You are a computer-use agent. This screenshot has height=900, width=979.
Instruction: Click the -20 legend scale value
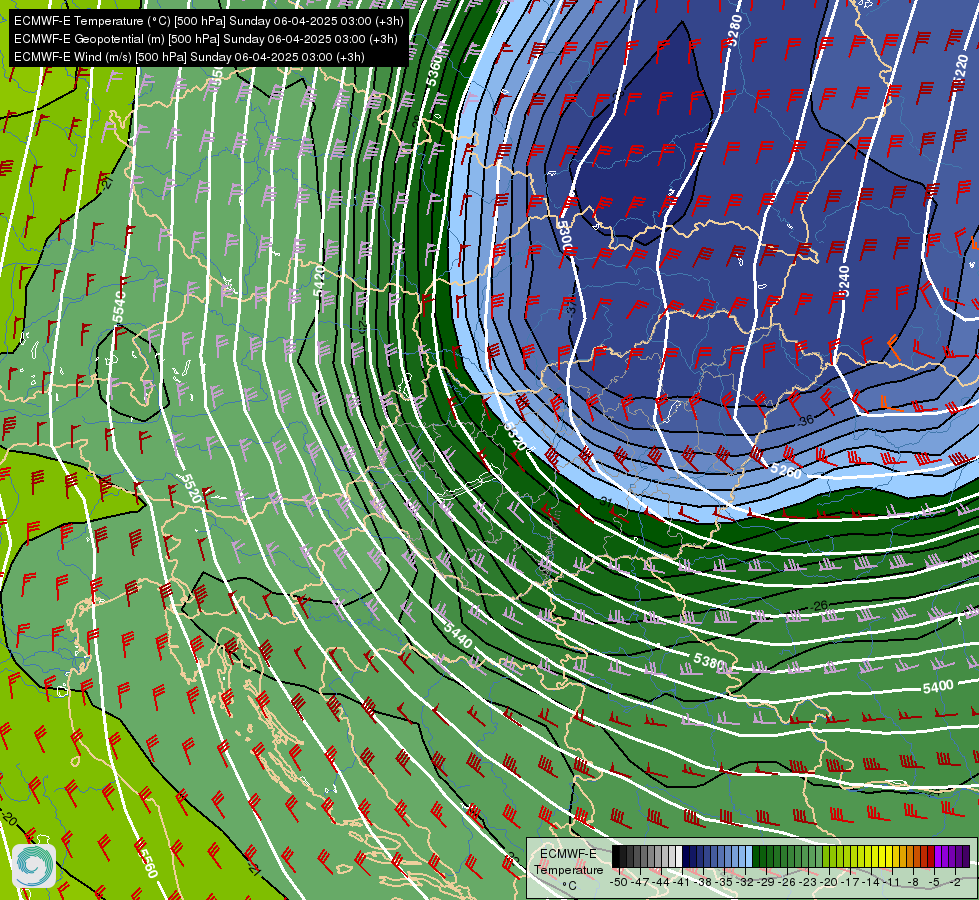click(829, 882)
